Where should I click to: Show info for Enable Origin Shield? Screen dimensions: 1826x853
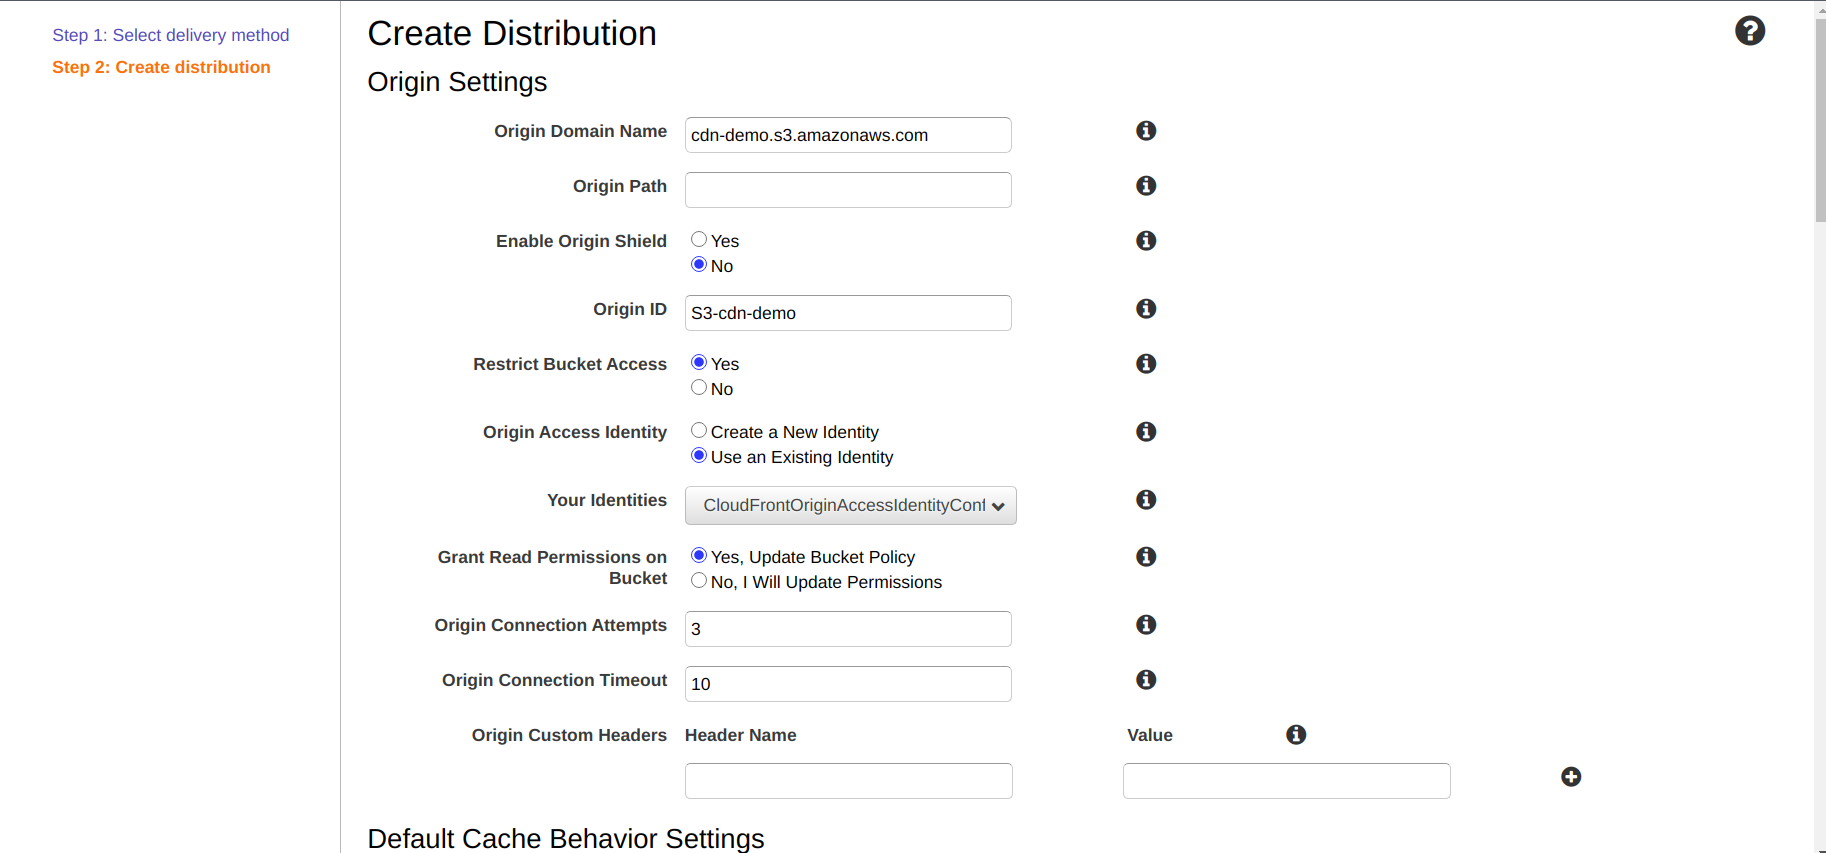(x=1146, y=241)
